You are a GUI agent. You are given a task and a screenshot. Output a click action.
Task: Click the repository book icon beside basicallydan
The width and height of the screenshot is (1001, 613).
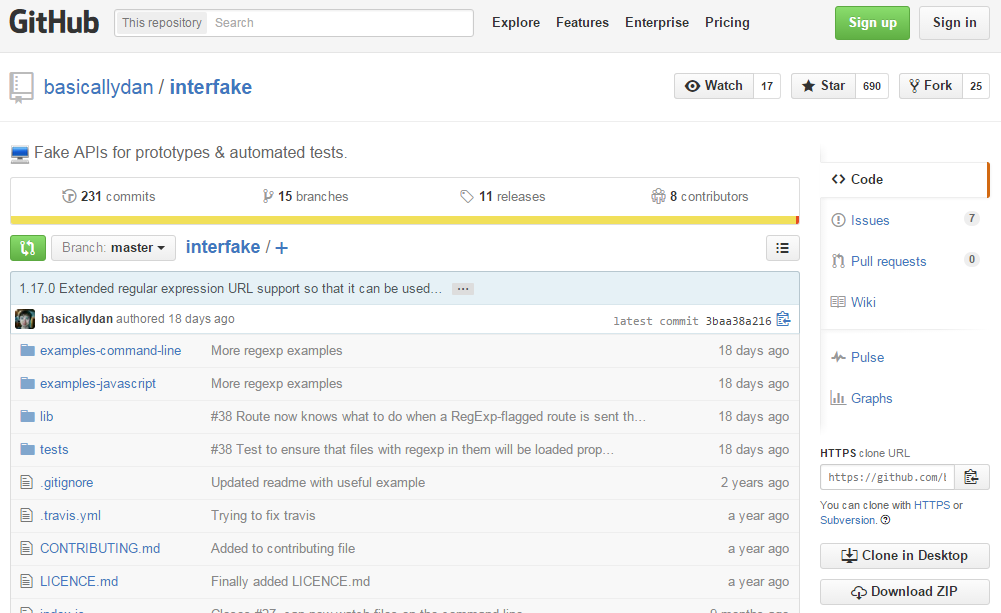(21, 87)
